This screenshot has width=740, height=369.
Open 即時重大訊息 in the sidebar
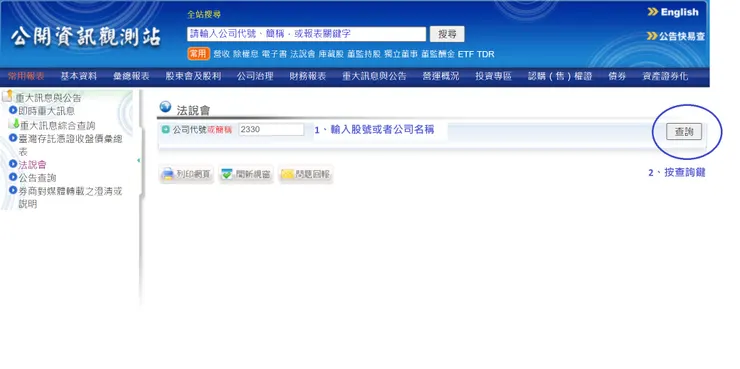pos(46,111)
